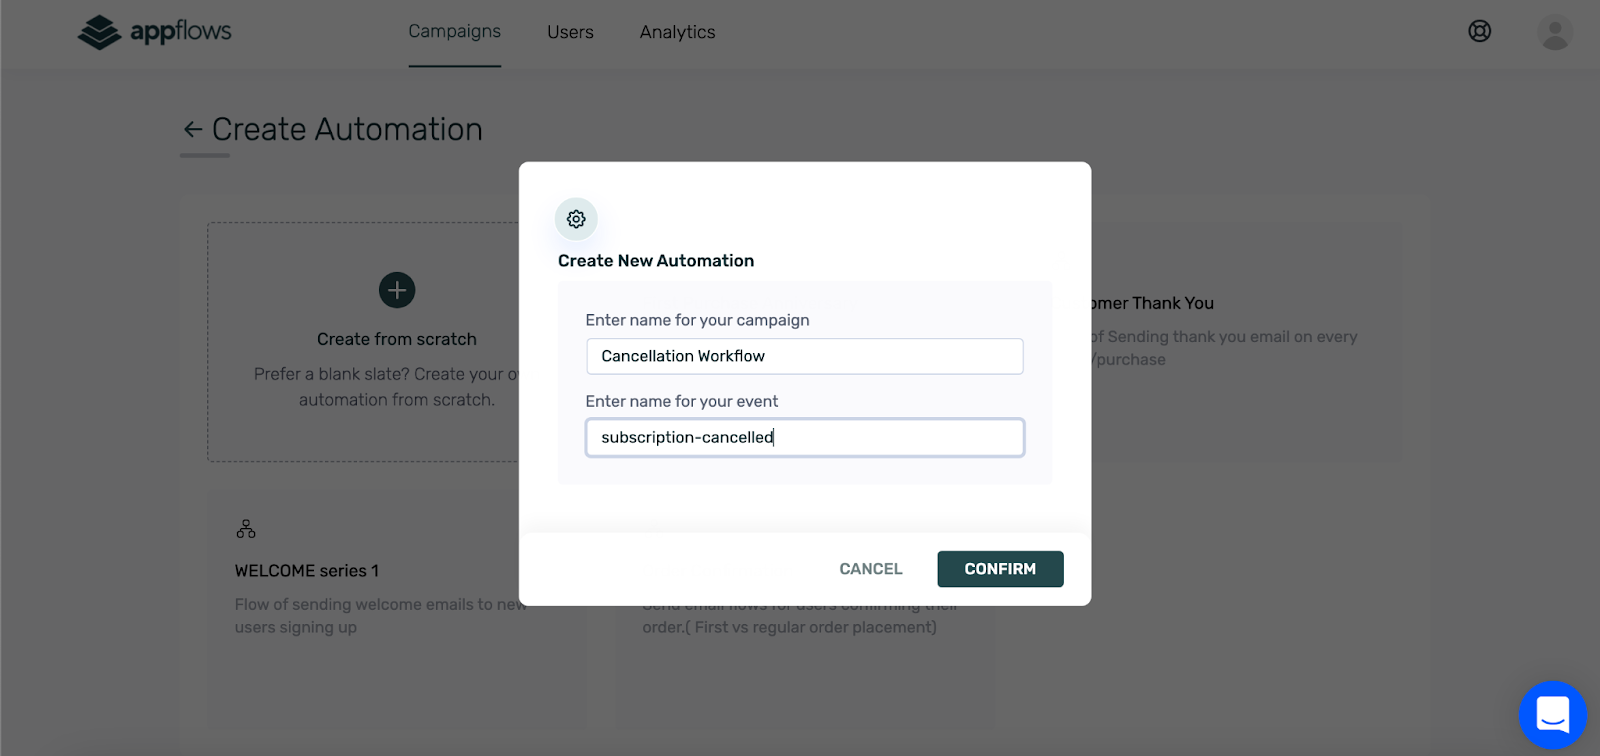Focus the campaign name input field
This screenshot has width=1600, height=756.
804,356
